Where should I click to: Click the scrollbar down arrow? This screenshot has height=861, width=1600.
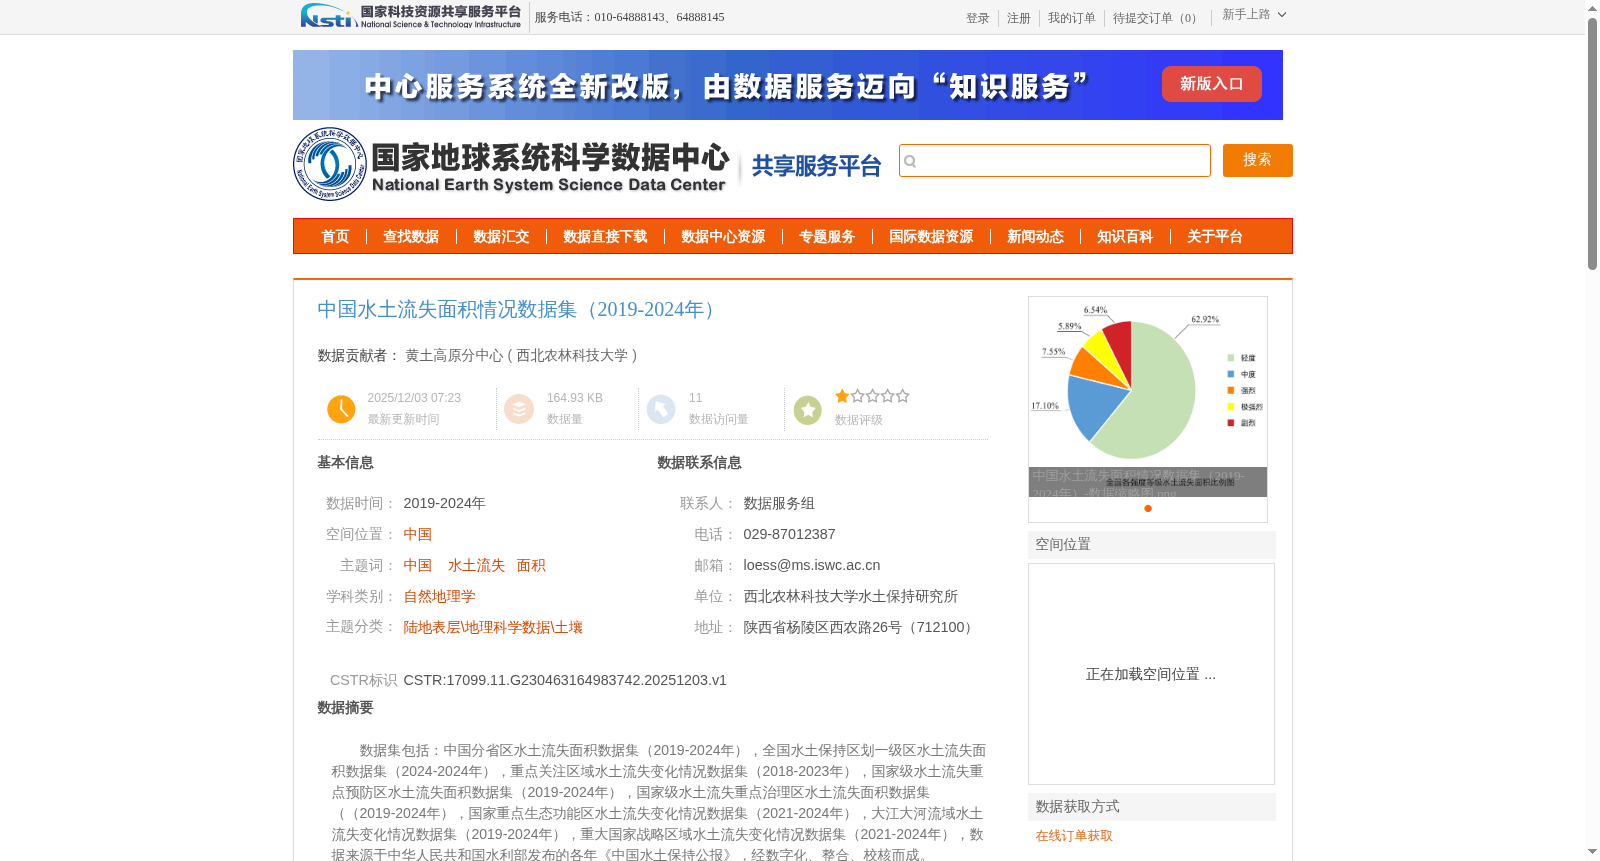pos(1592,852)
